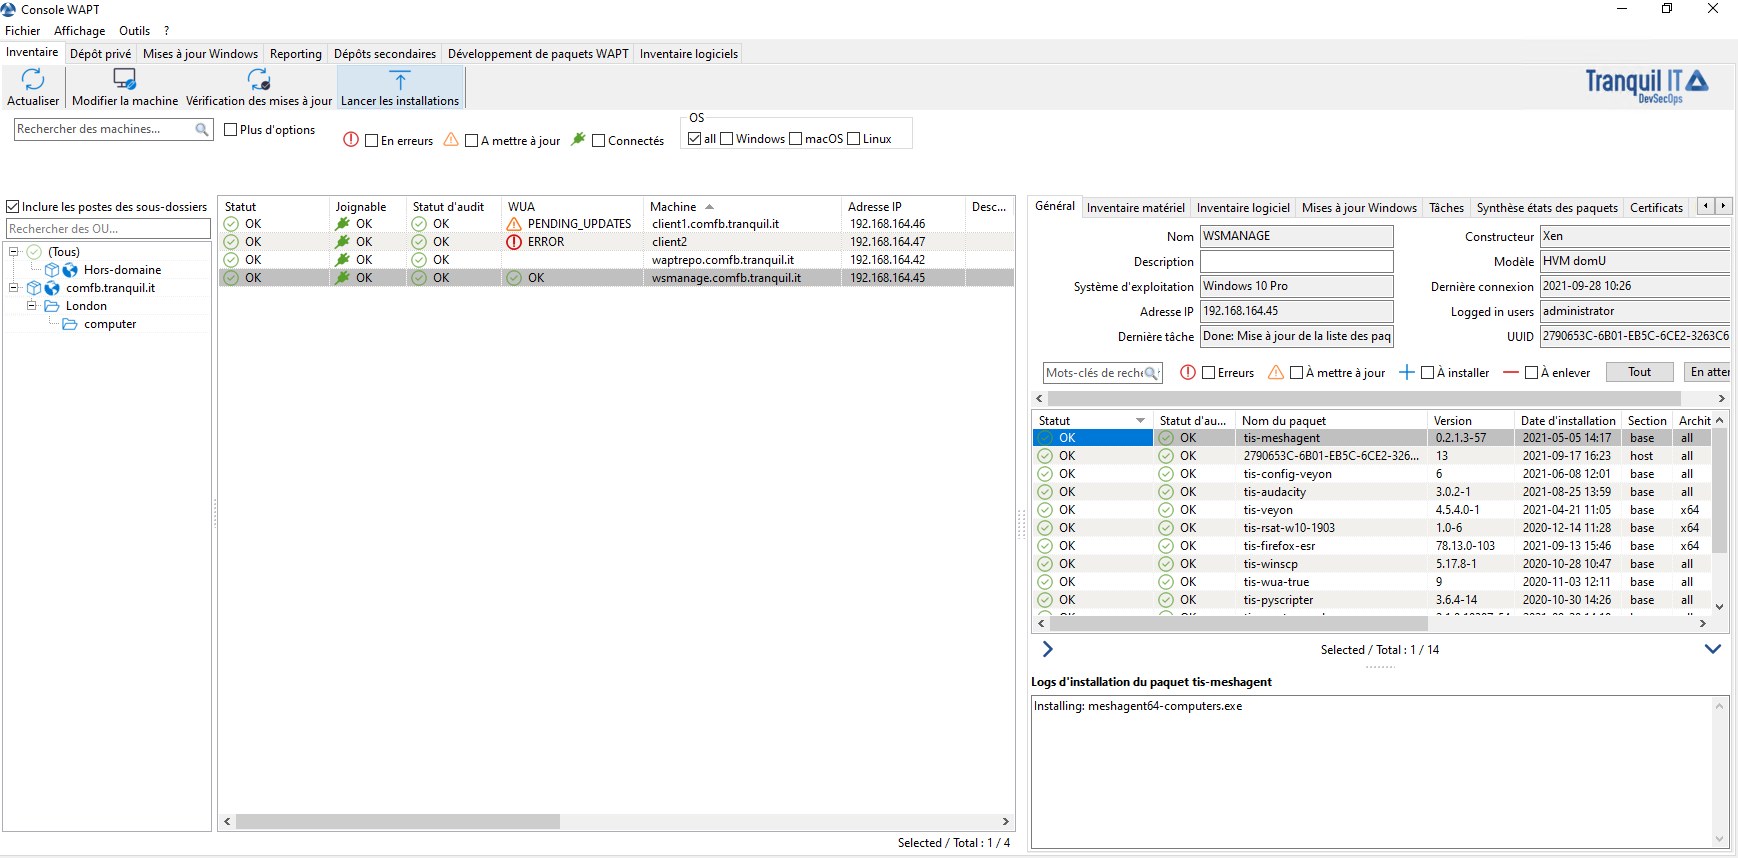Click the machine search magnifier icon
This screenshot has width=1738, height=858.
pos(202,129)
